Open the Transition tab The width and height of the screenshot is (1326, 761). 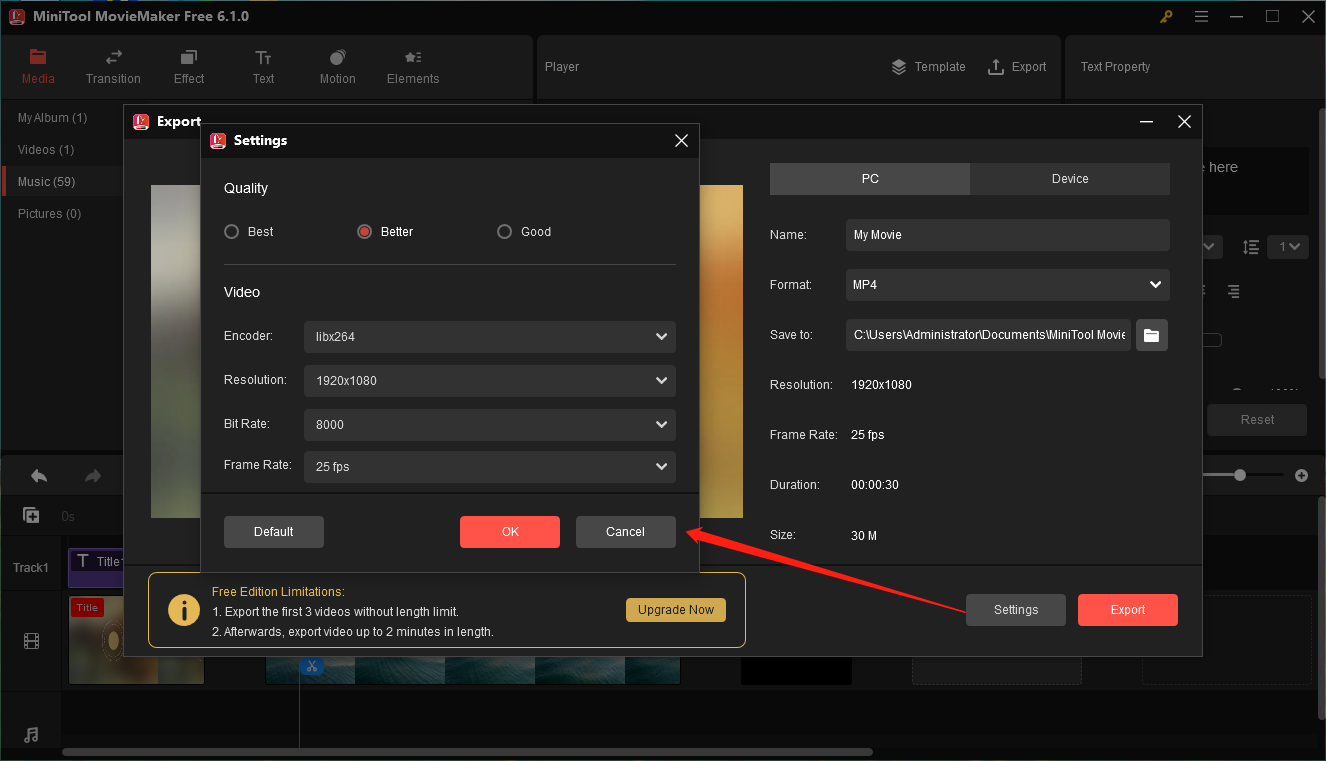pos(113,67)
